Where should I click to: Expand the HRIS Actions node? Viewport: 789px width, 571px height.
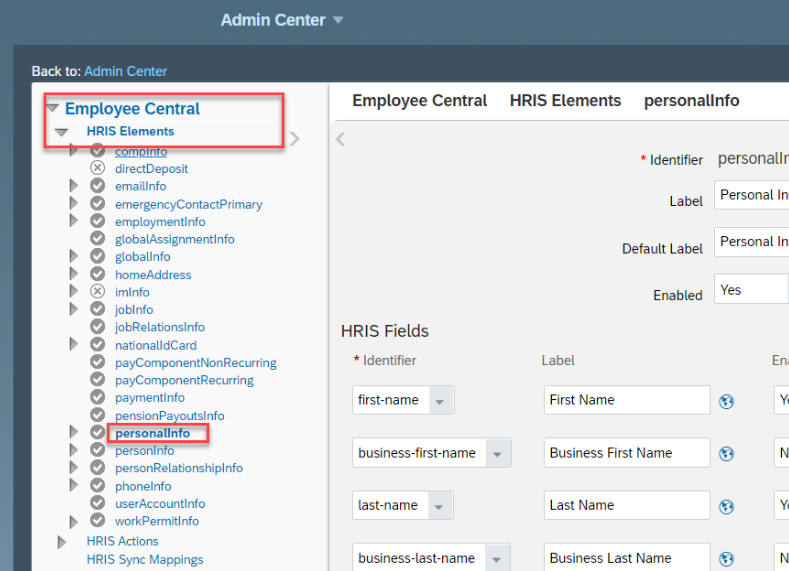[62, 542]
